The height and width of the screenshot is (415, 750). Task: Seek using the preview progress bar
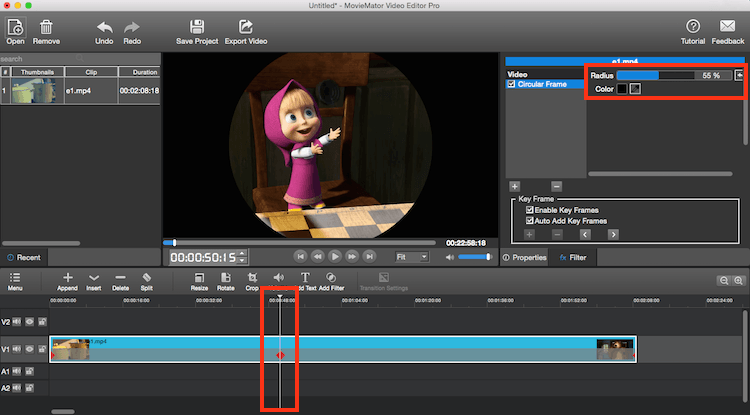(x=299, y=243)
